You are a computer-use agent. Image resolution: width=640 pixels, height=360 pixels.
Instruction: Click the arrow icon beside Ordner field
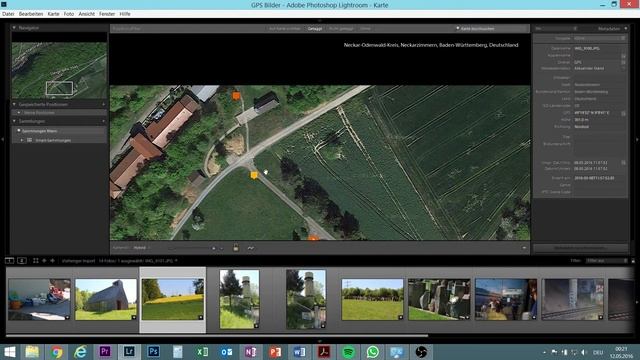tap(623, 62)
